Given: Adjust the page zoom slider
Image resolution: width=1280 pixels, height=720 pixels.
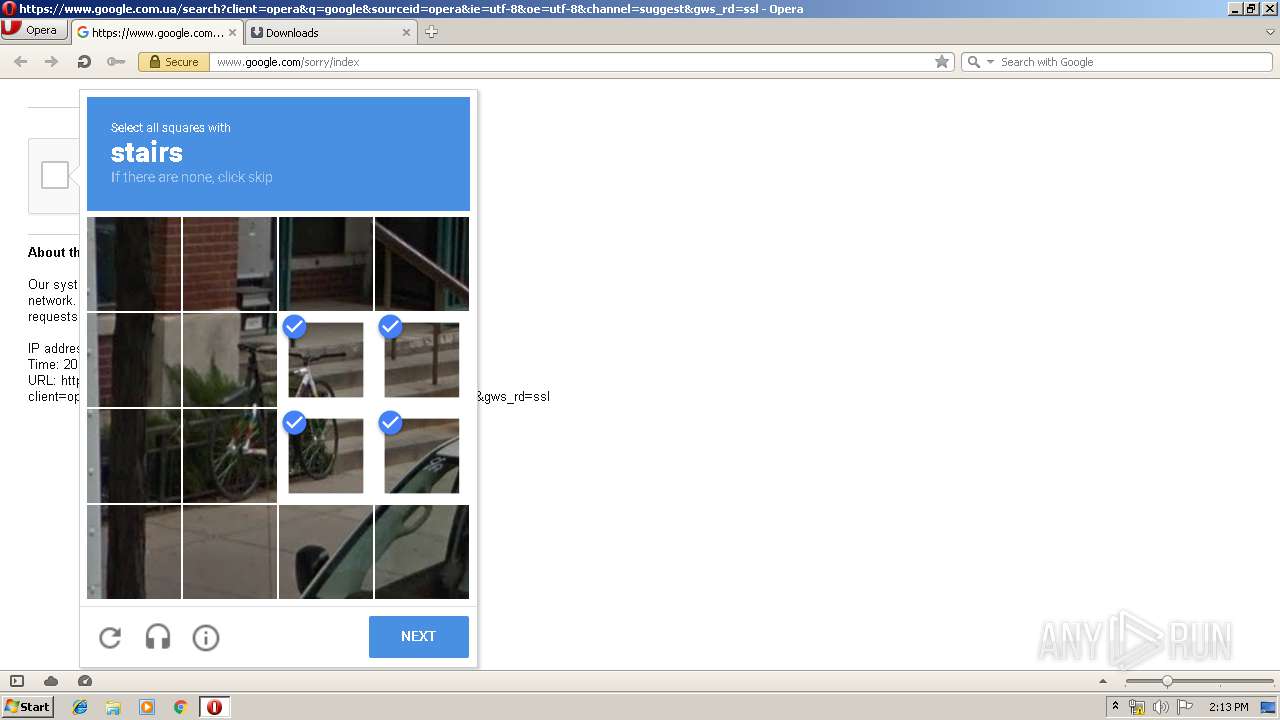Looking at the screenshot, I should [x=1166, y=681].
